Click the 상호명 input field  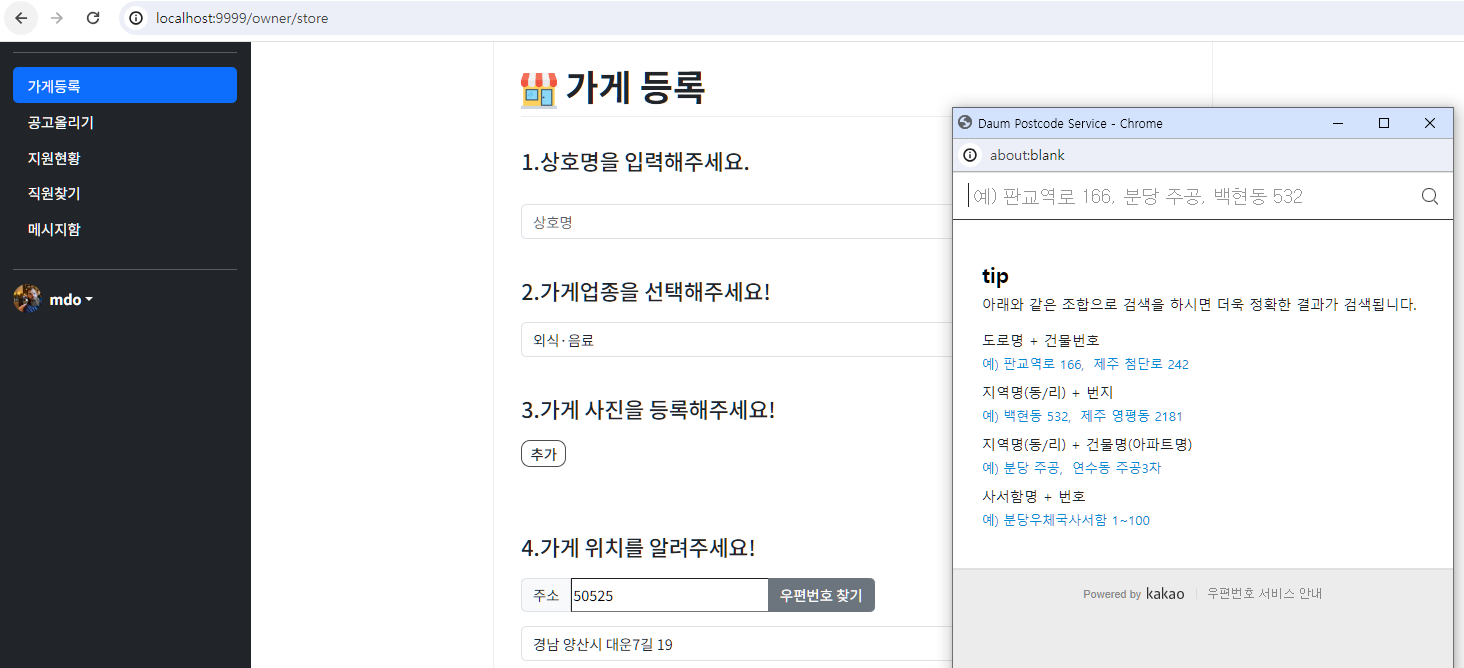click(x=736, y=222)
